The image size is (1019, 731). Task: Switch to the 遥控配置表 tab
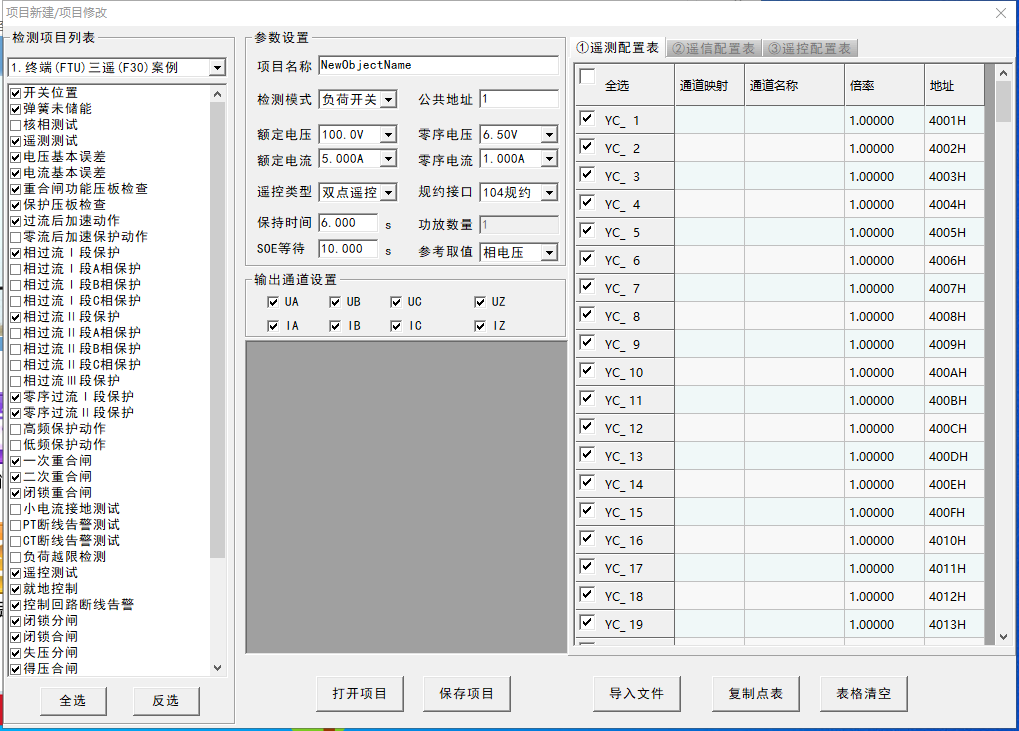(x=810, y=48)
